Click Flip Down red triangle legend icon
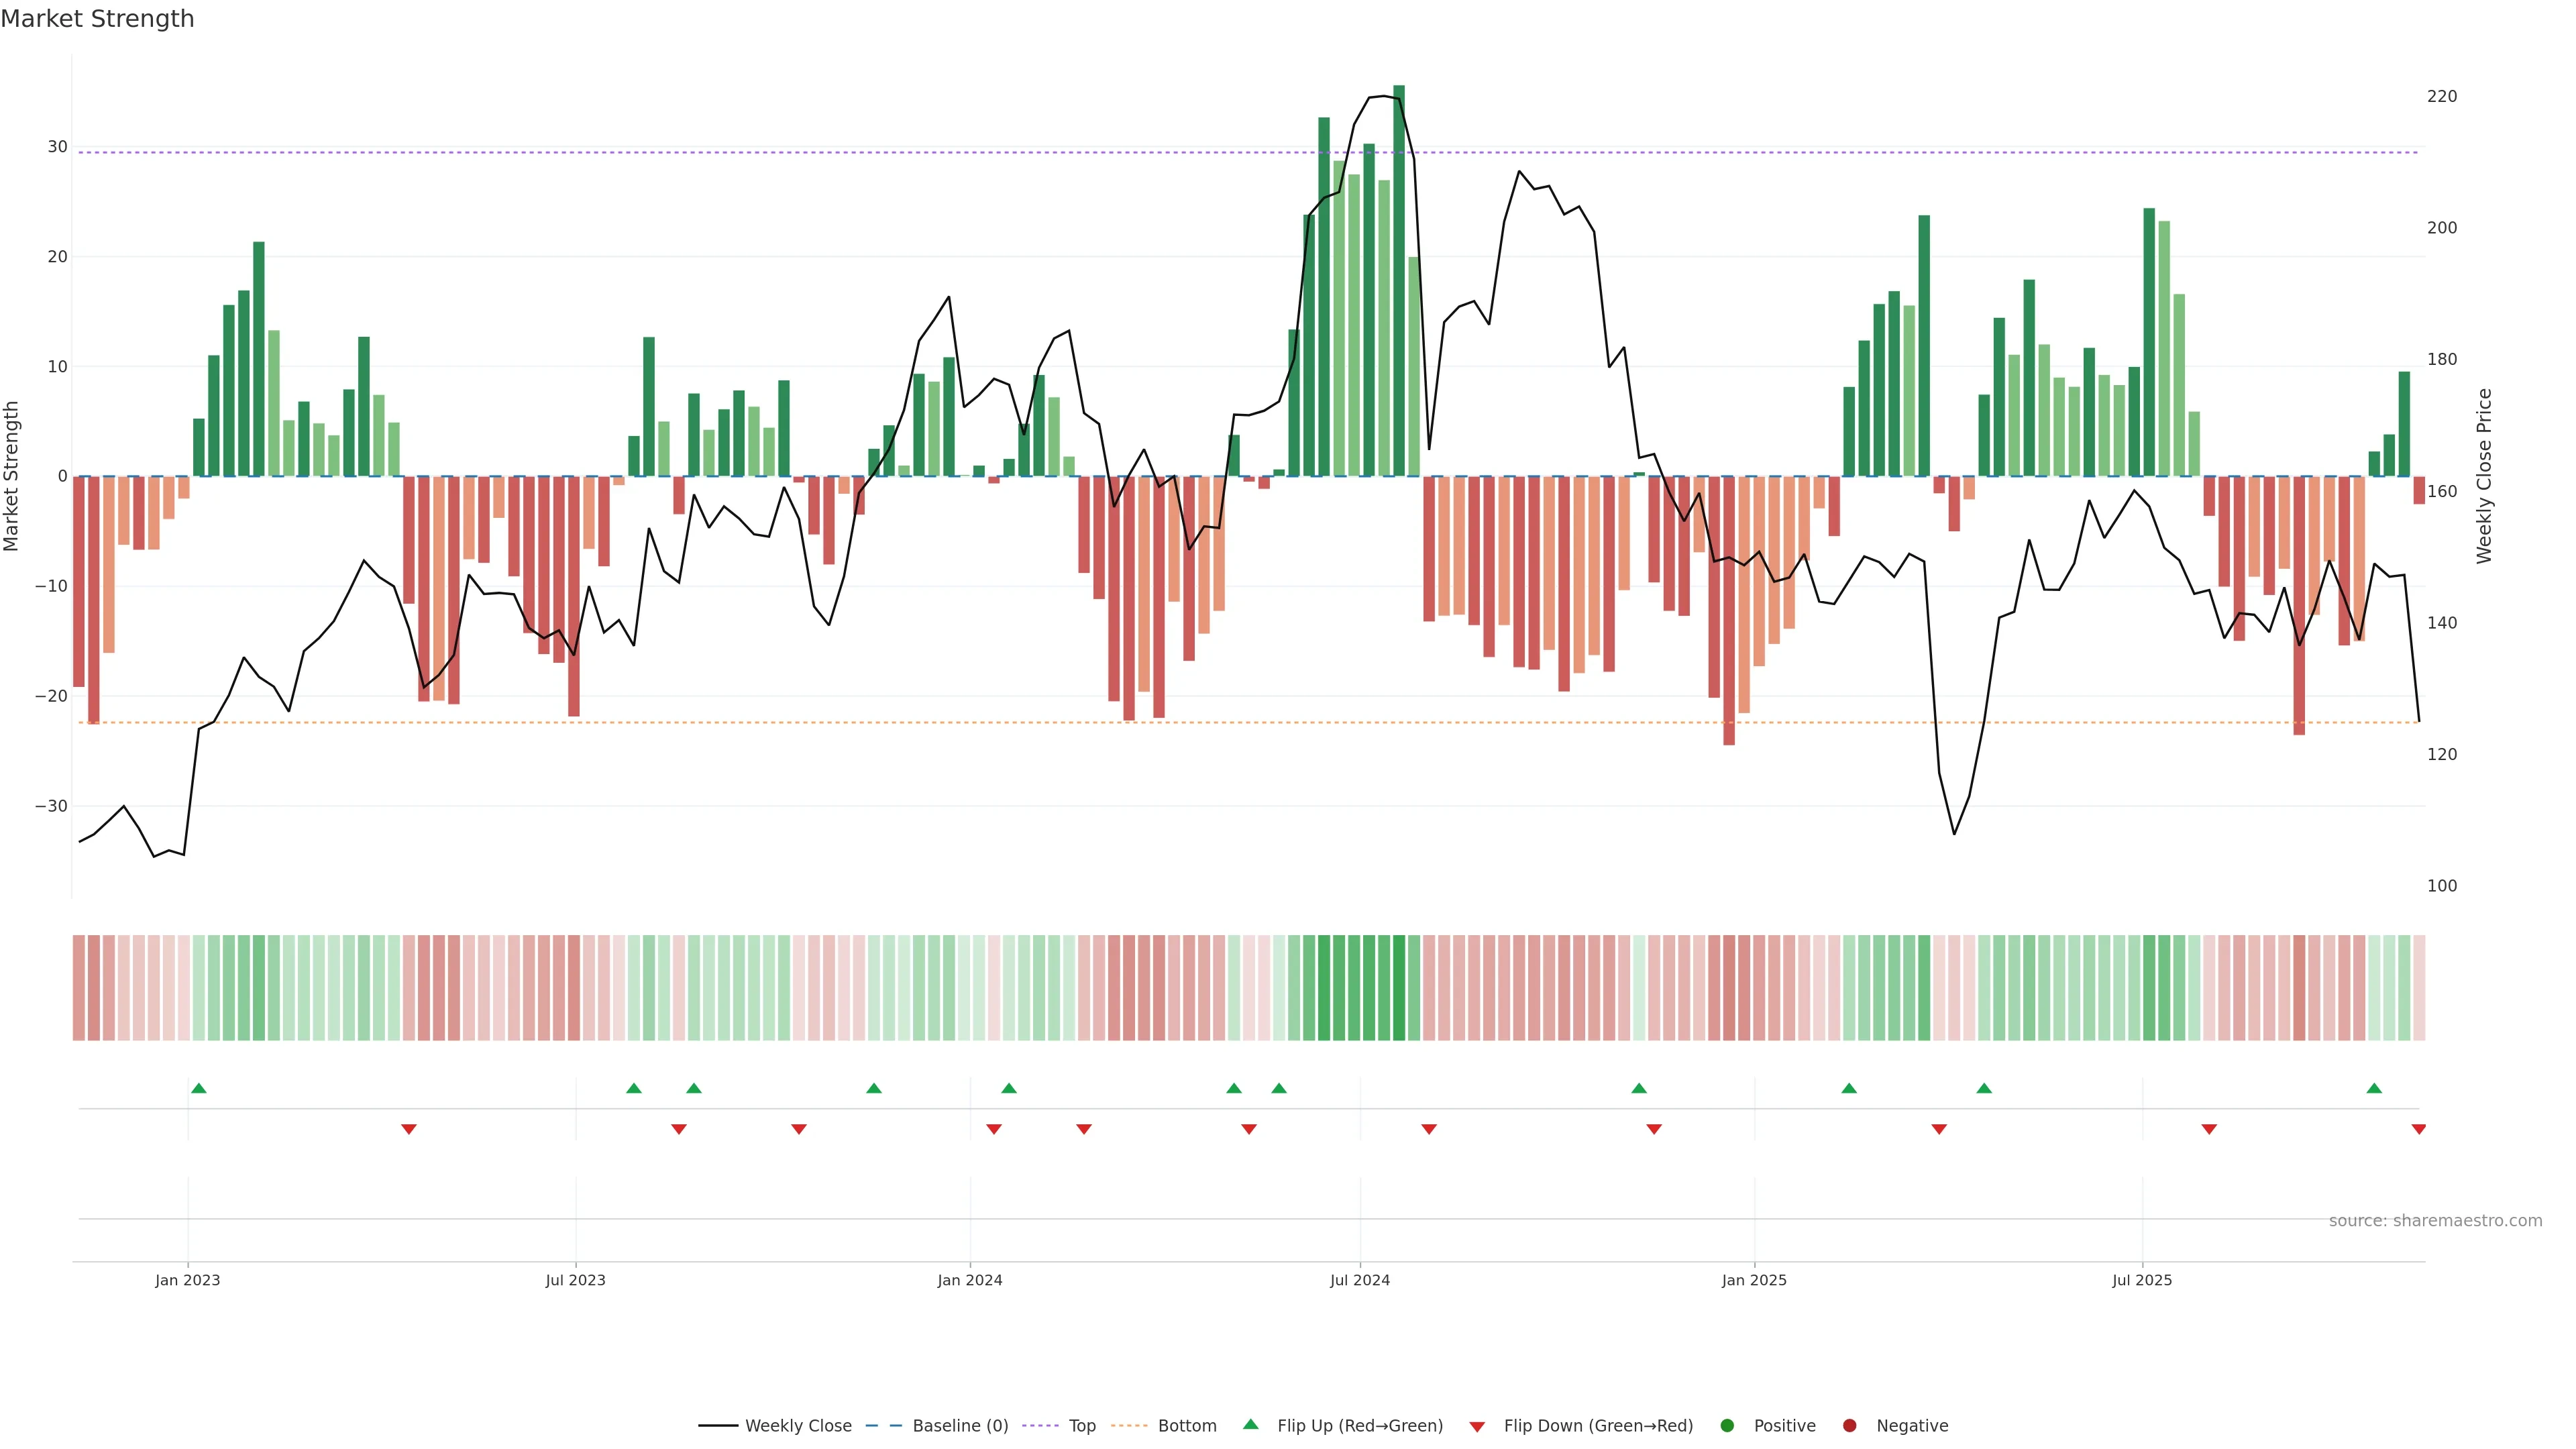 click(x=1477, y=1427)
